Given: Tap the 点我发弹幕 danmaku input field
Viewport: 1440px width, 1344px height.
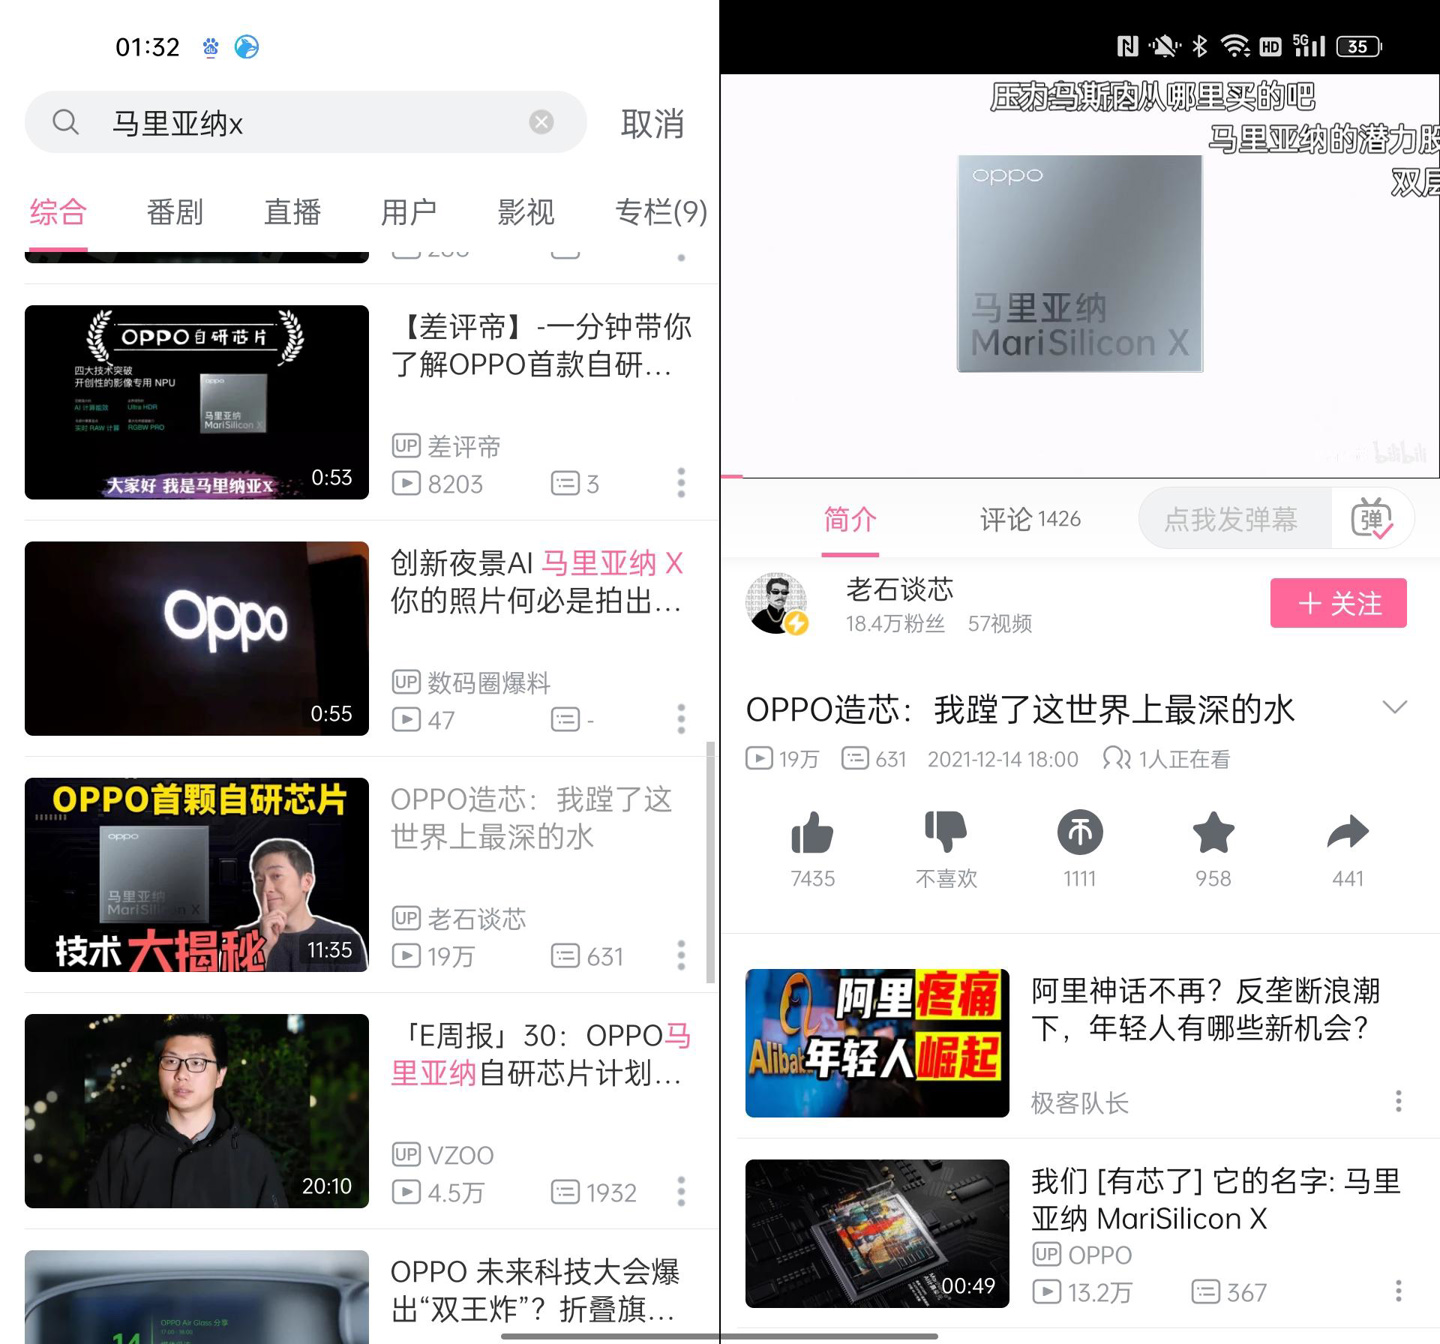Looking at the screenshot, I should coord(1232,518).
